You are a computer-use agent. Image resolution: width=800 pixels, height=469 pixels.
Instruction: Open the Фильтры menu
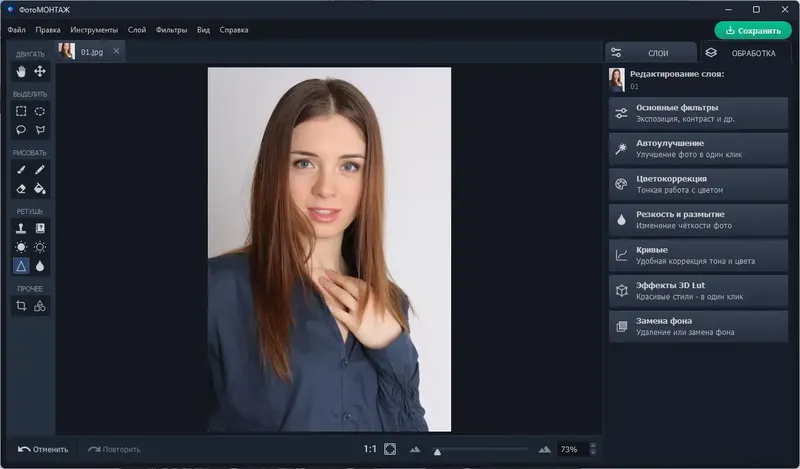coord(171,30)
